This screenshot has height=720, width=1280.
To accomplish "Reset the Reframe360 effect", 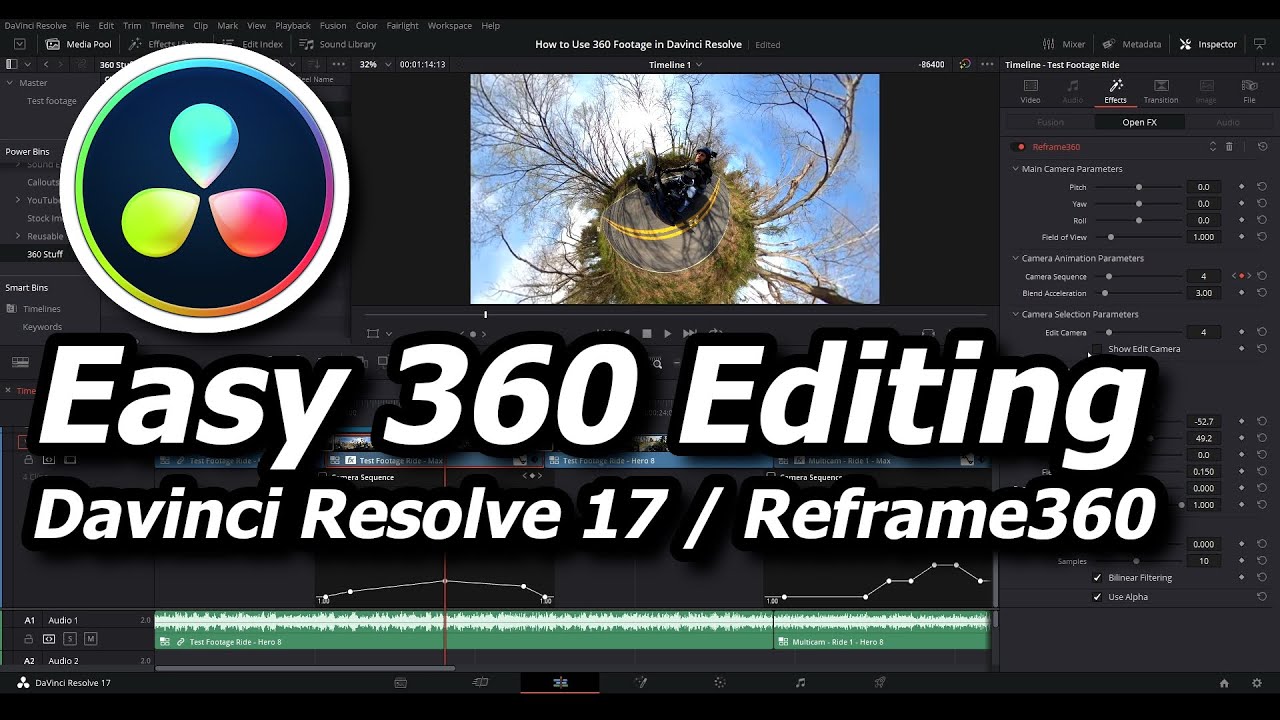I will 1262,147.
